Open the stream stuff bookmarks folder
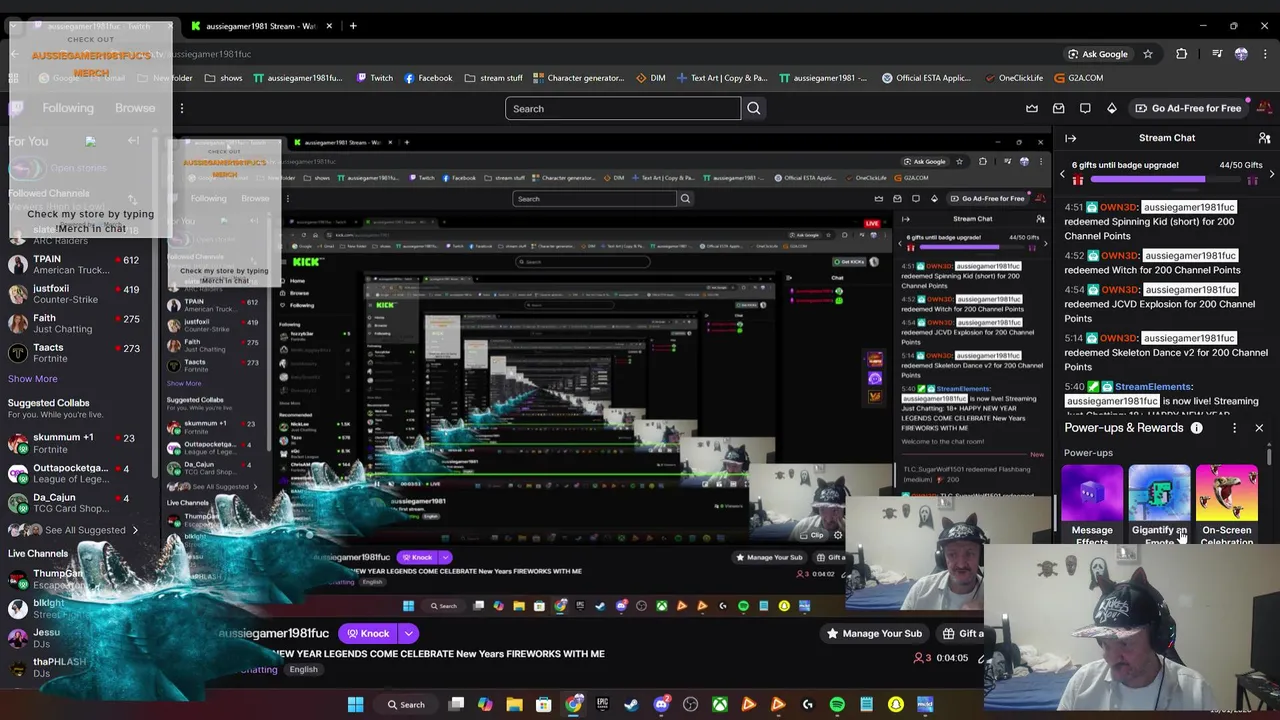This screenshot has width=1280, height=720. (x=493, y=78)
